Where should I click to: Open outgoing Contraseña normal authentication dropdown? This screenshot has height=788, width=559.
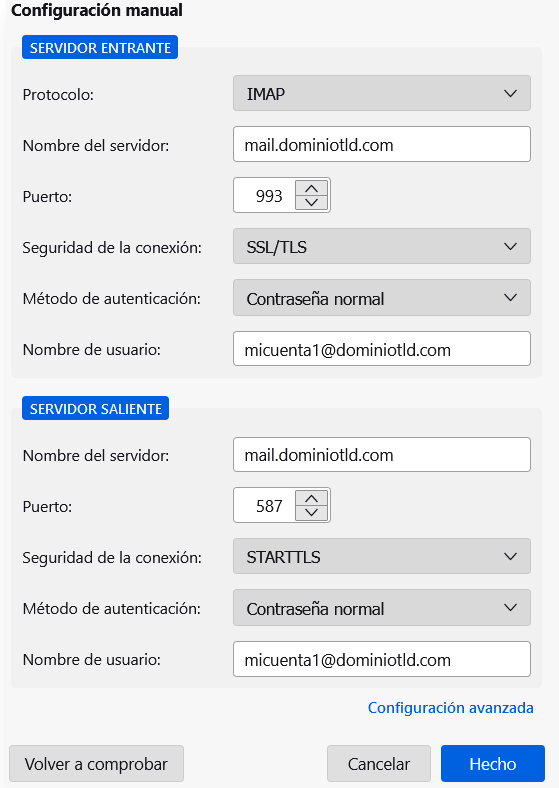pyautogui.click(x=382, y=608)
